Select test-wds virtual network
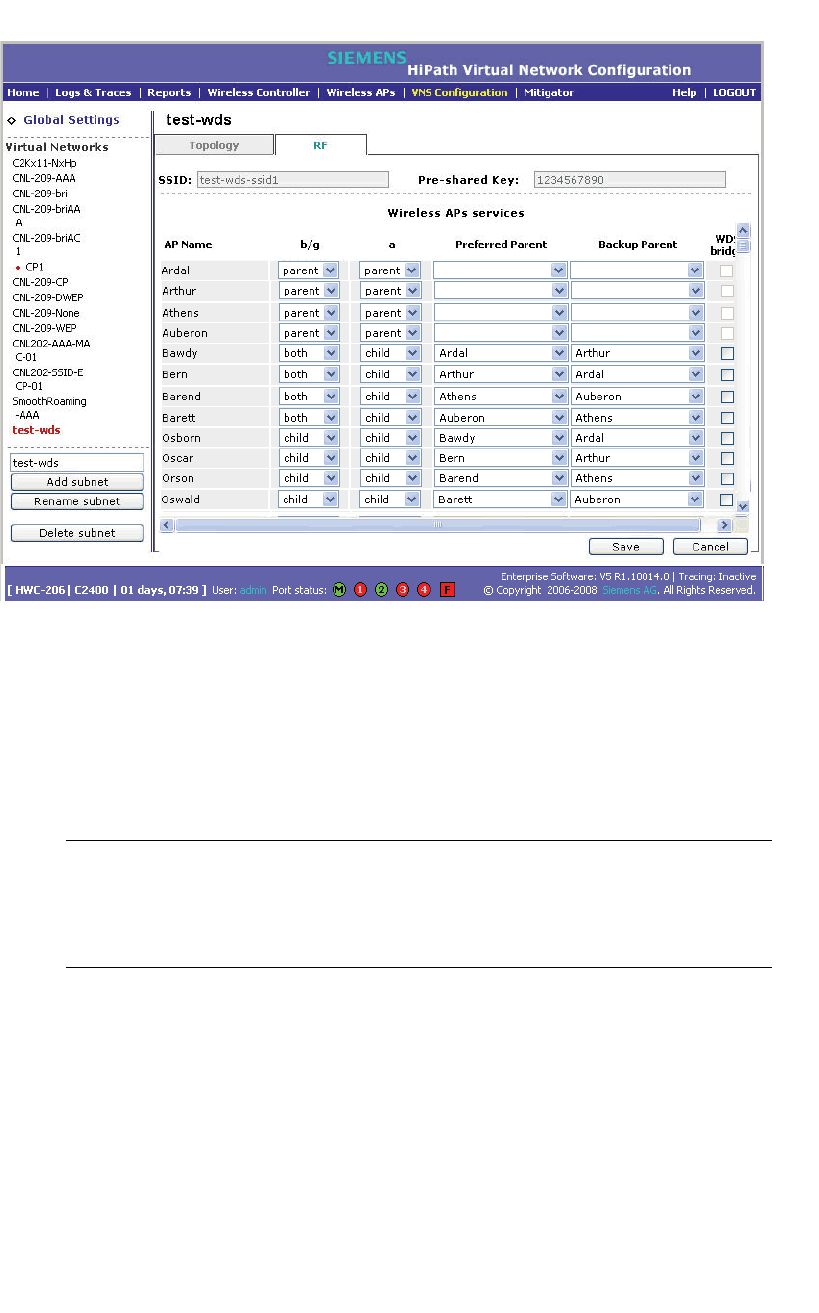Viewport: 819px width, 1313px height. tap(36, 430)
